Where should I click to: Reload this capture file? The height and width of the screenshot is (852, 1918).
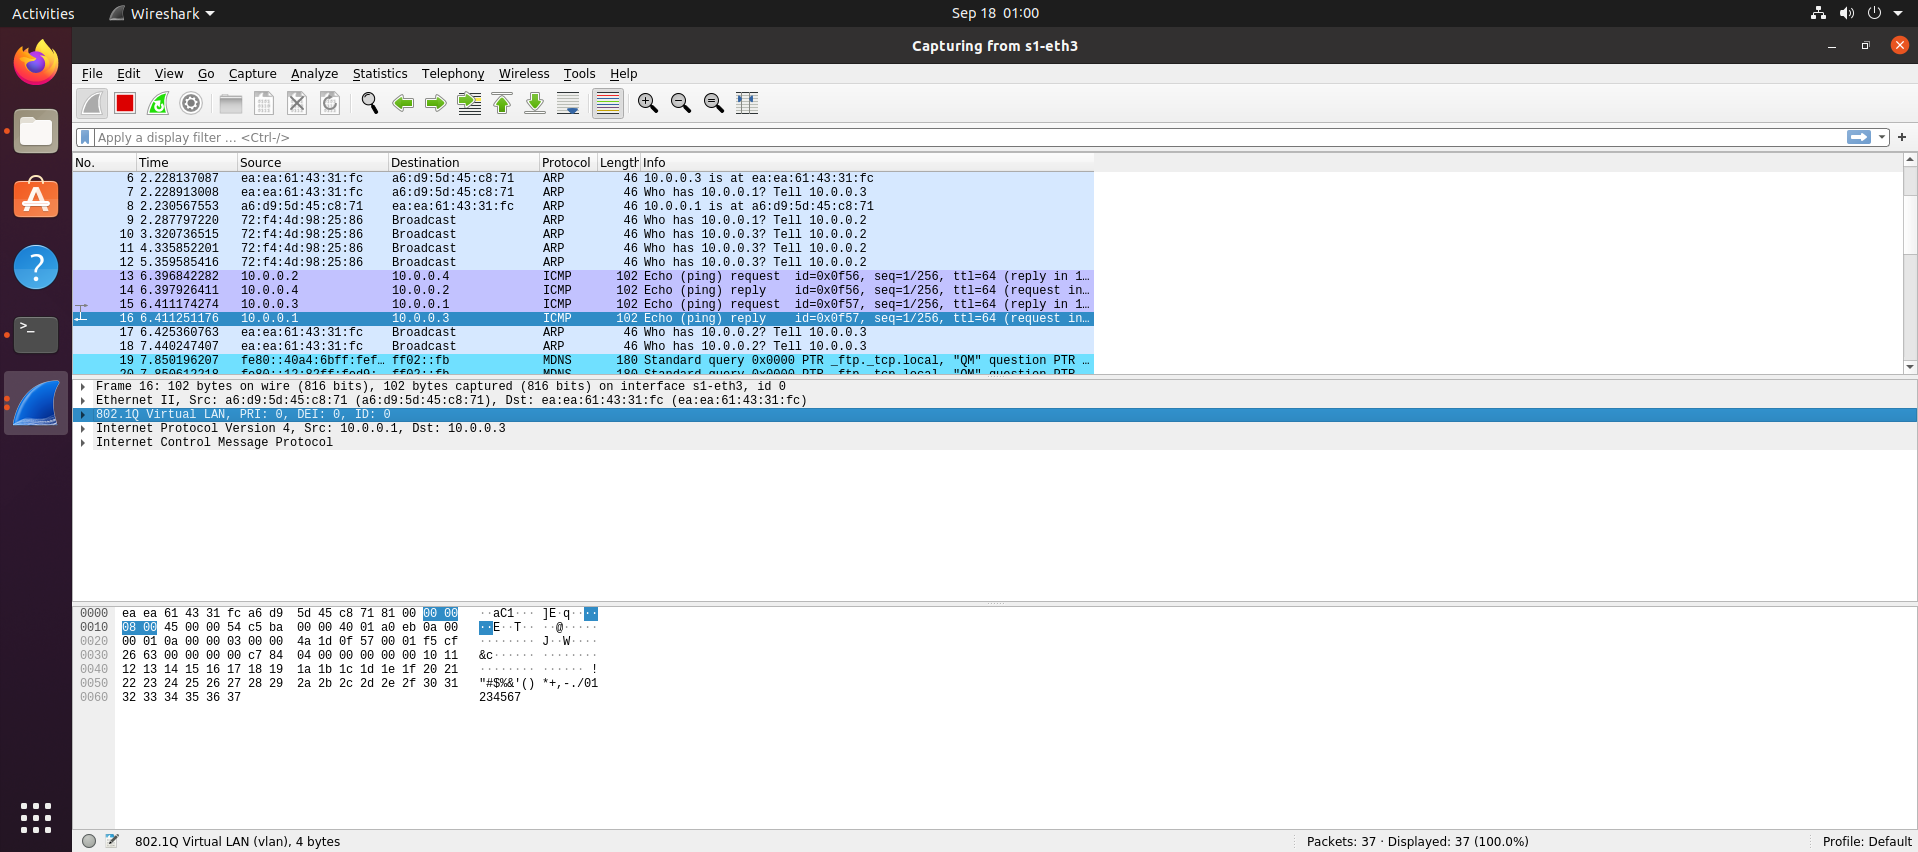[330, 103]
